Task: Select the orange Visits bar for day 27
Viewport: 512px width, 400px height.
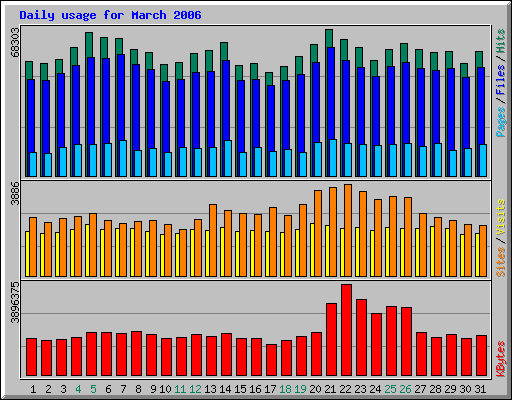Action: pyautogui.click(x=423, y=245)
